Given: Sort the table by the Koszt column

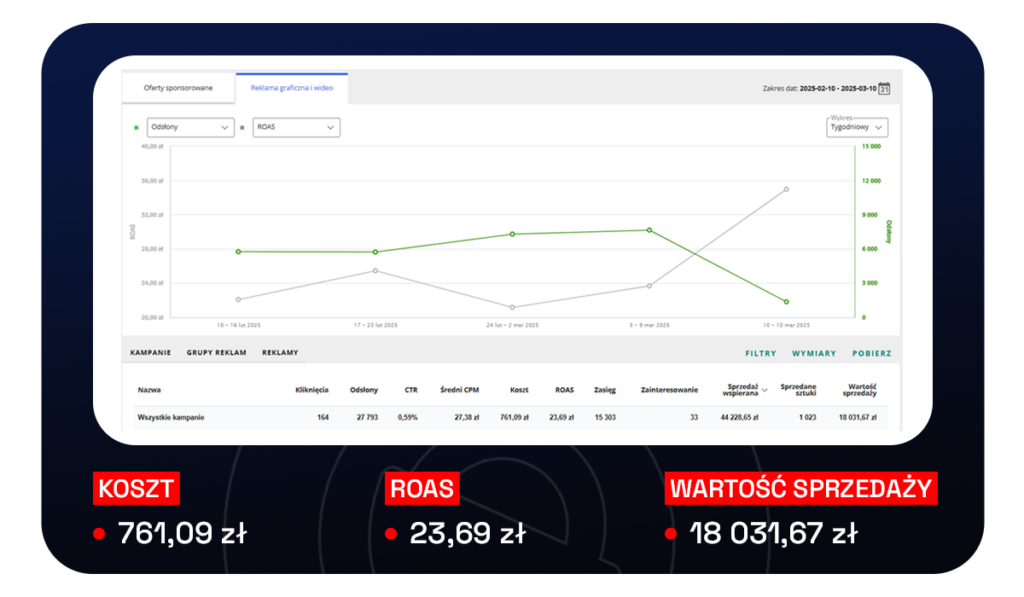Looking at the screenshot, I should point(518,390).
